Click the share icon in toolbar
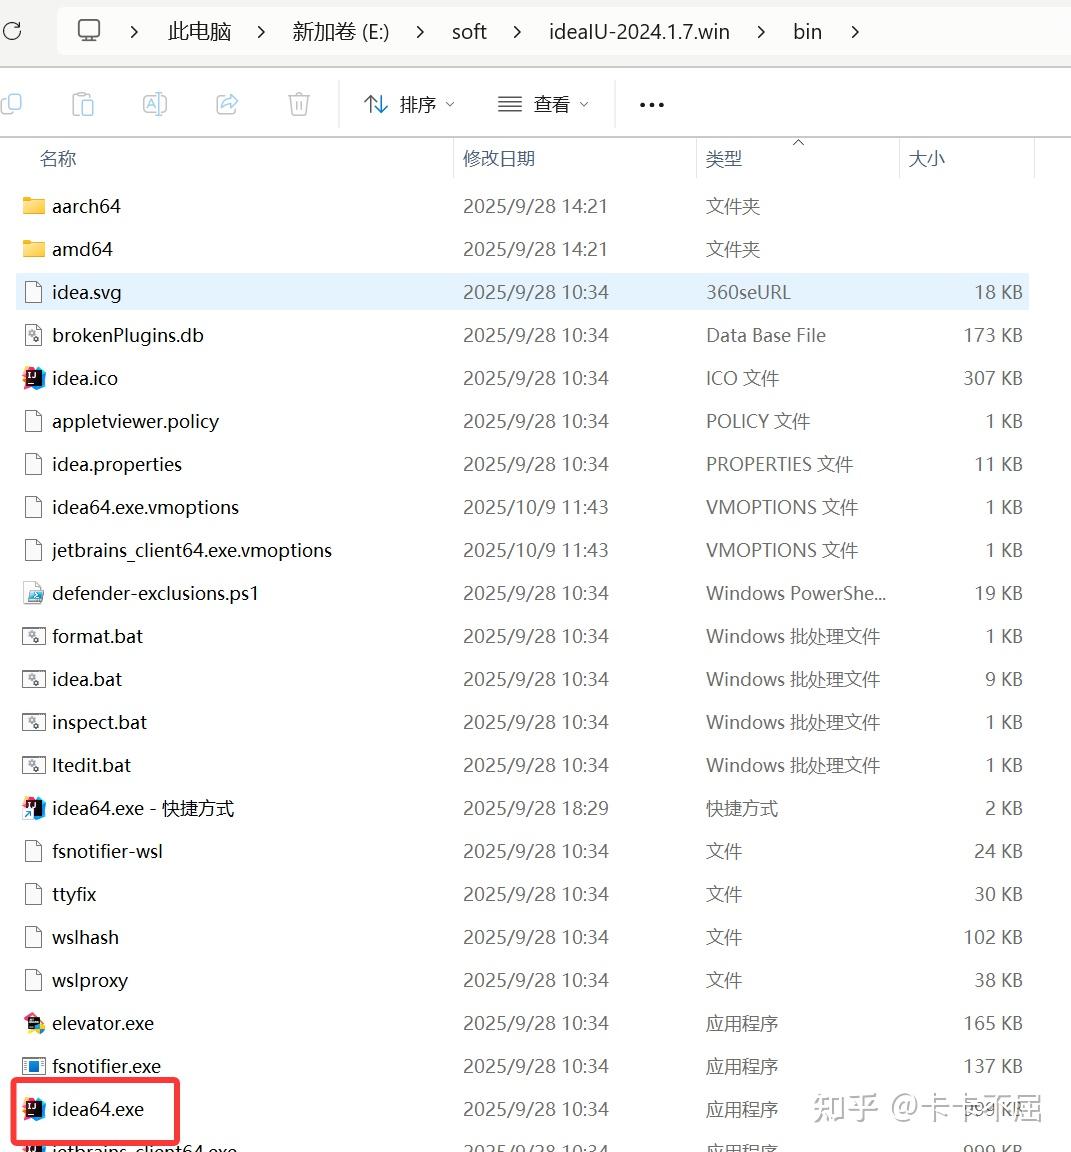 click(227, 104)
